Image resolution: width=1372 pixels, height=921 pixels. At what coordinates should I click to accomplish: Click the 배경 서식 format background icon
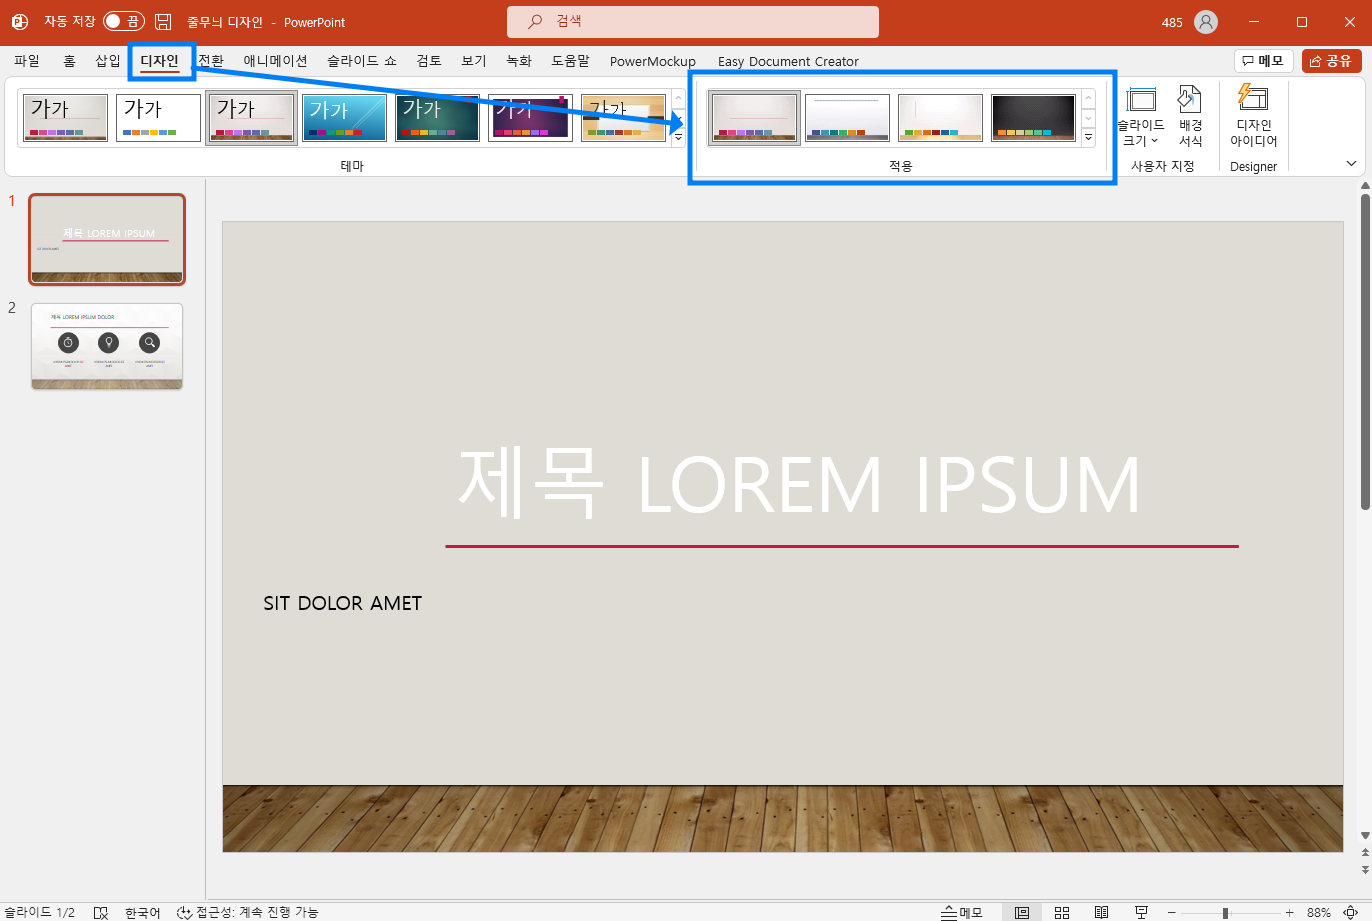pos(1190,116)
